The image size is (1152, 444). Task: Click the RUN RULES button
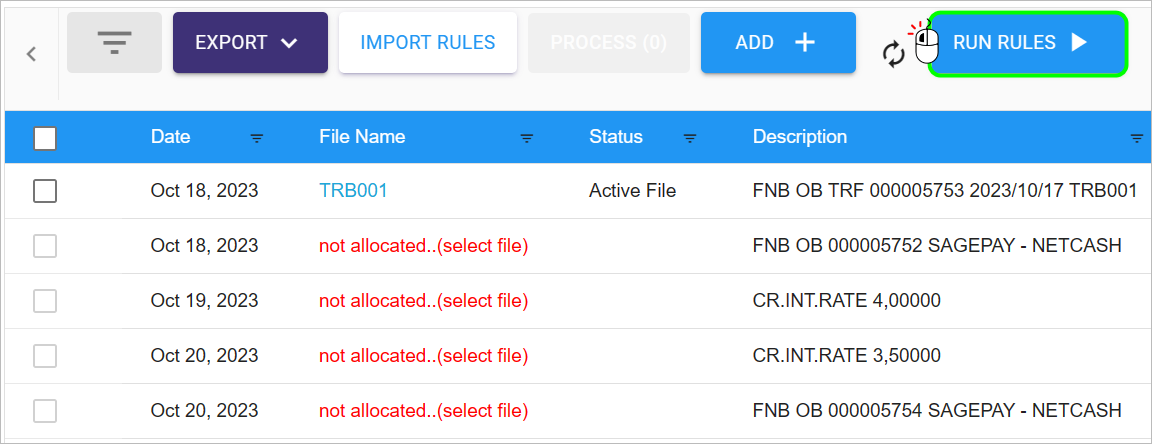[1028, 43]
